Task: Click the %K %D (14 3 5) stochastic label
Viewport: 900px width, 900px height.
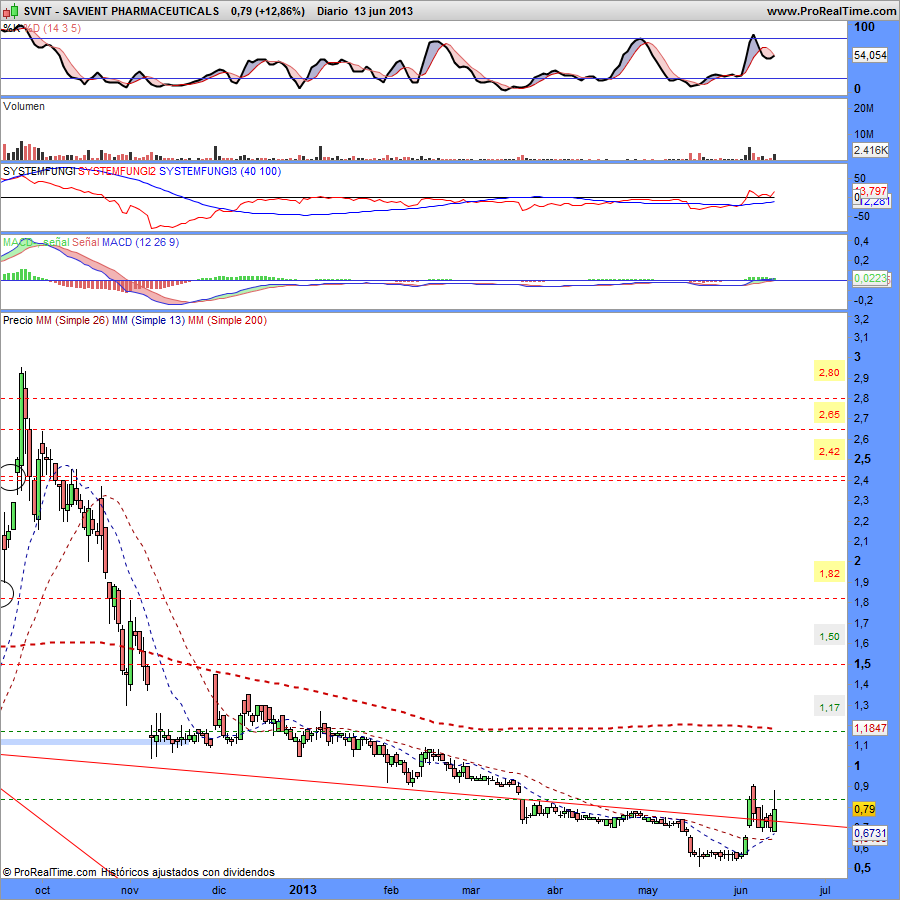Action: 42,28
